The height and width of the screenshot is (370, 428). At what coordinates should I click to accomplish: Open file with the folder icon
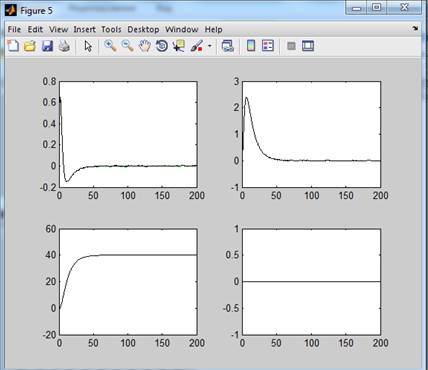tap(30, 46)
